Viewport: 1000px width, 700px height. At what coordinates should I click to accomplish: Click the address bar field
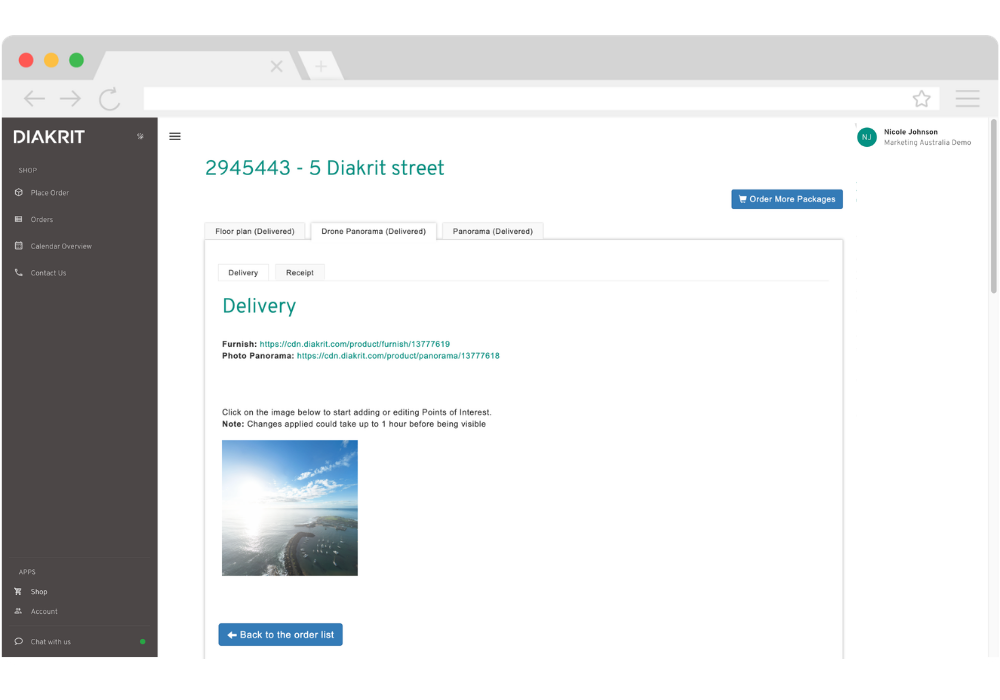tap(541, 99)
